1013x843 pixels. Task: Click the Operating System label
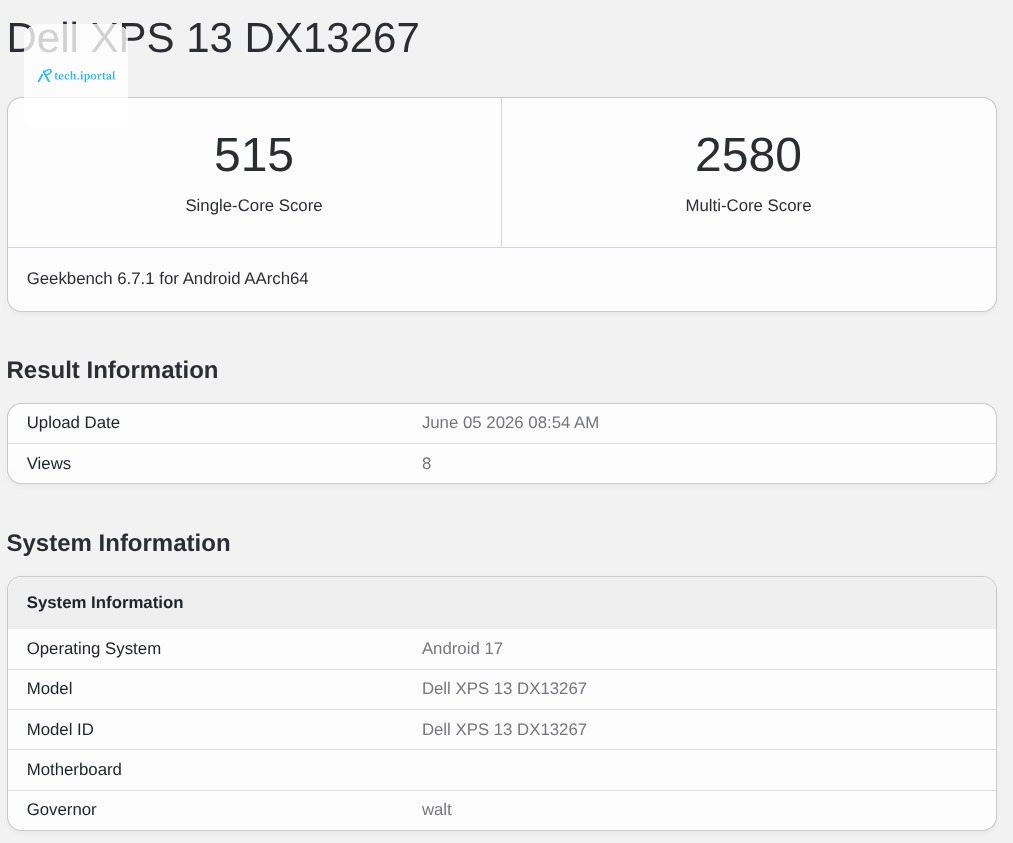point(94,649)
